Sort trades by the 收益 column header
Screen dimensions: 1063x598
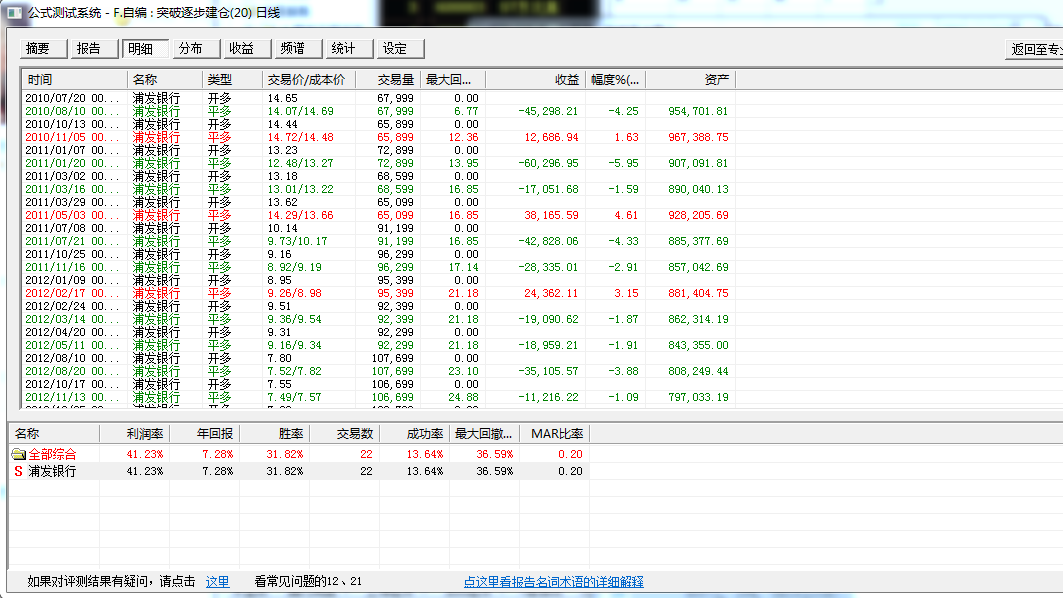click(x=536, y=80)
